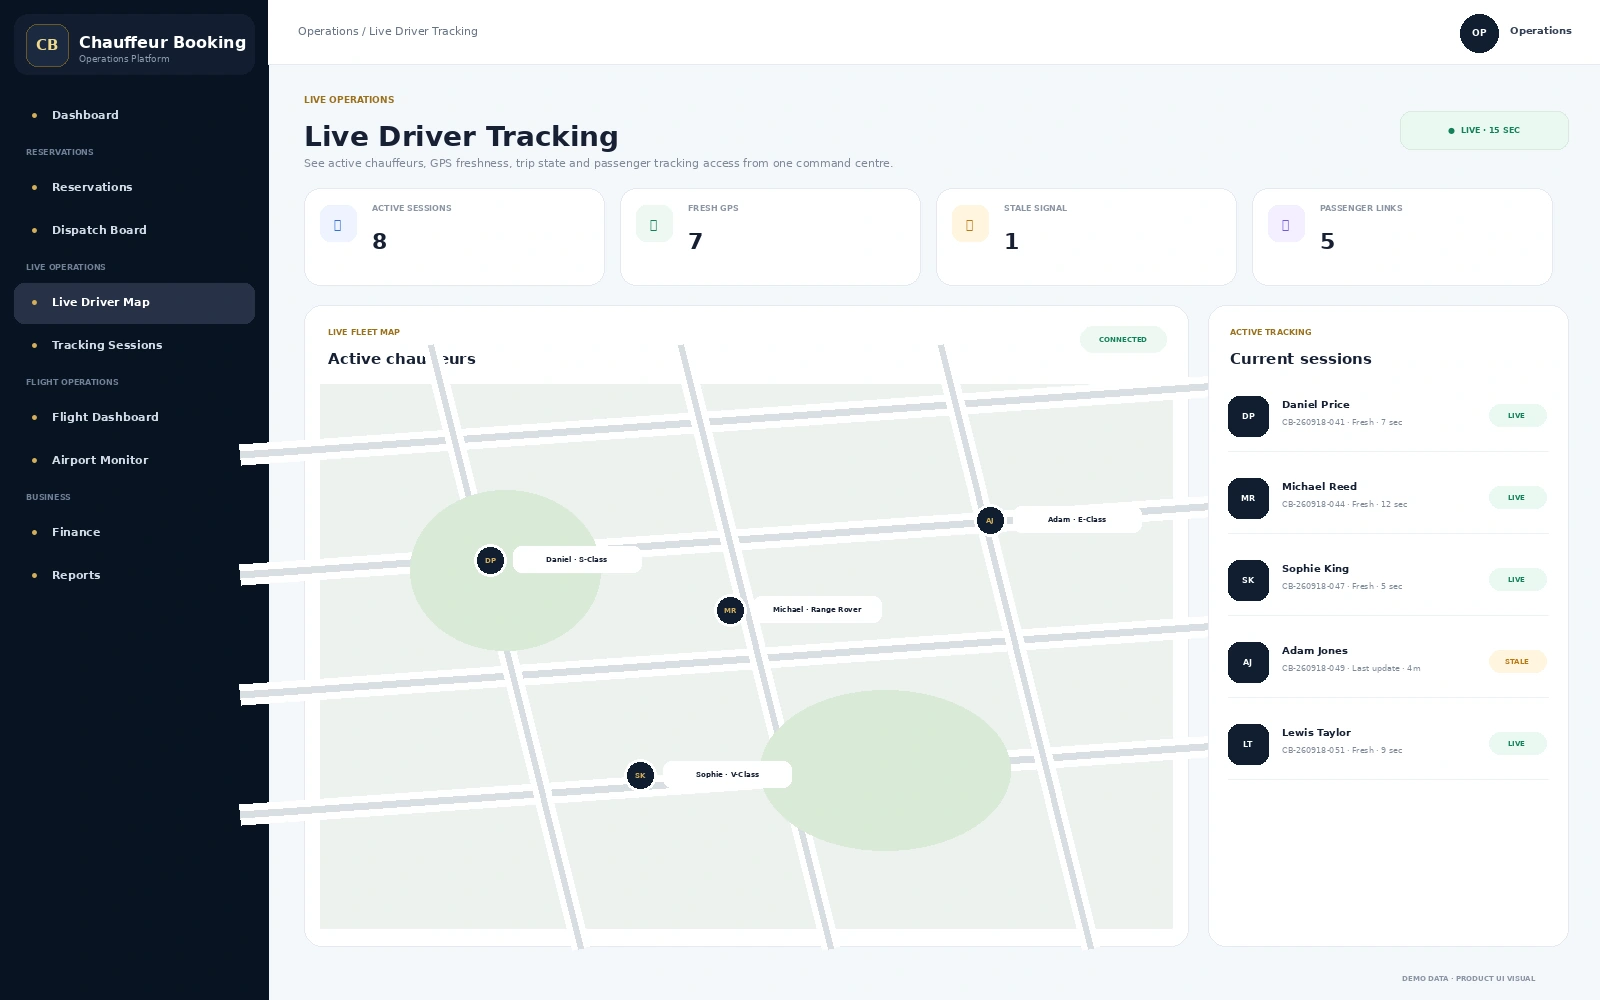Select the Michael Reed session name
The height and width of the screenshot is (1000, 1600).
coord(1319,487)
